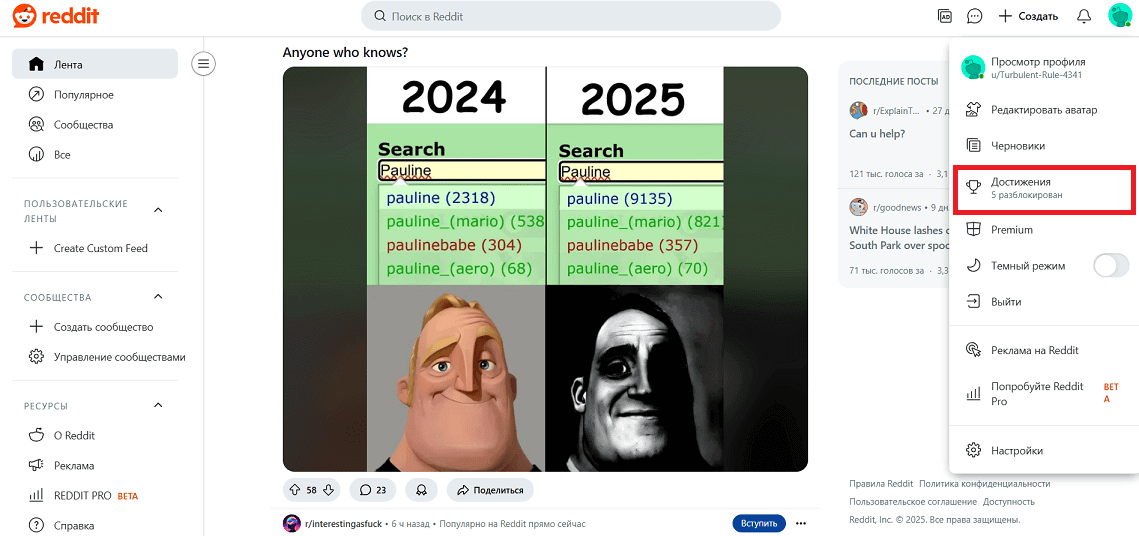Click Выйти to log out
1139x536 pixels.
tap(1043, 301)
